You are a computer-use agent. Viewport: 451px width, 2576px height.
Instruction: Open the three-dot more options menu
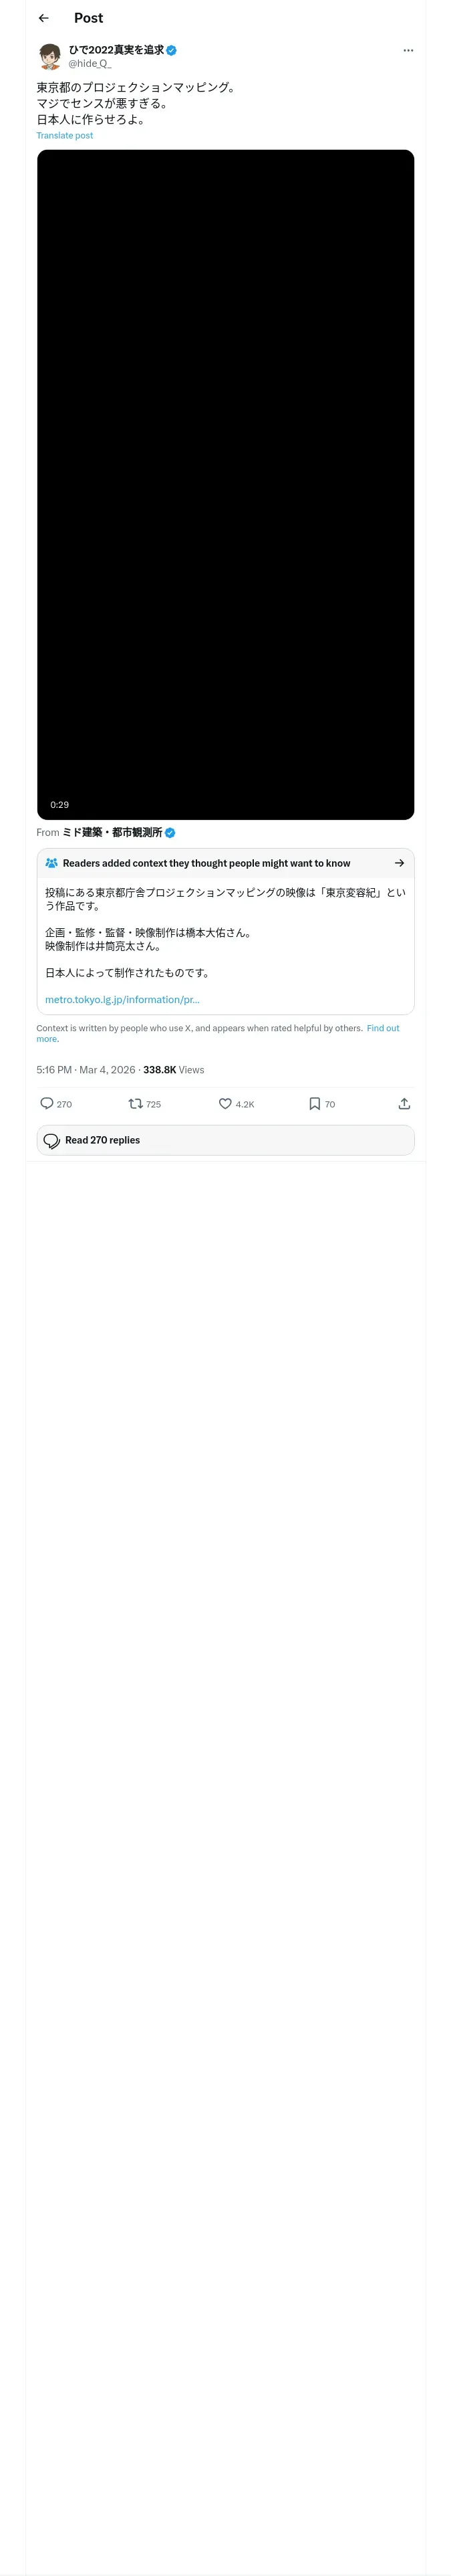[x=408, y=50]
